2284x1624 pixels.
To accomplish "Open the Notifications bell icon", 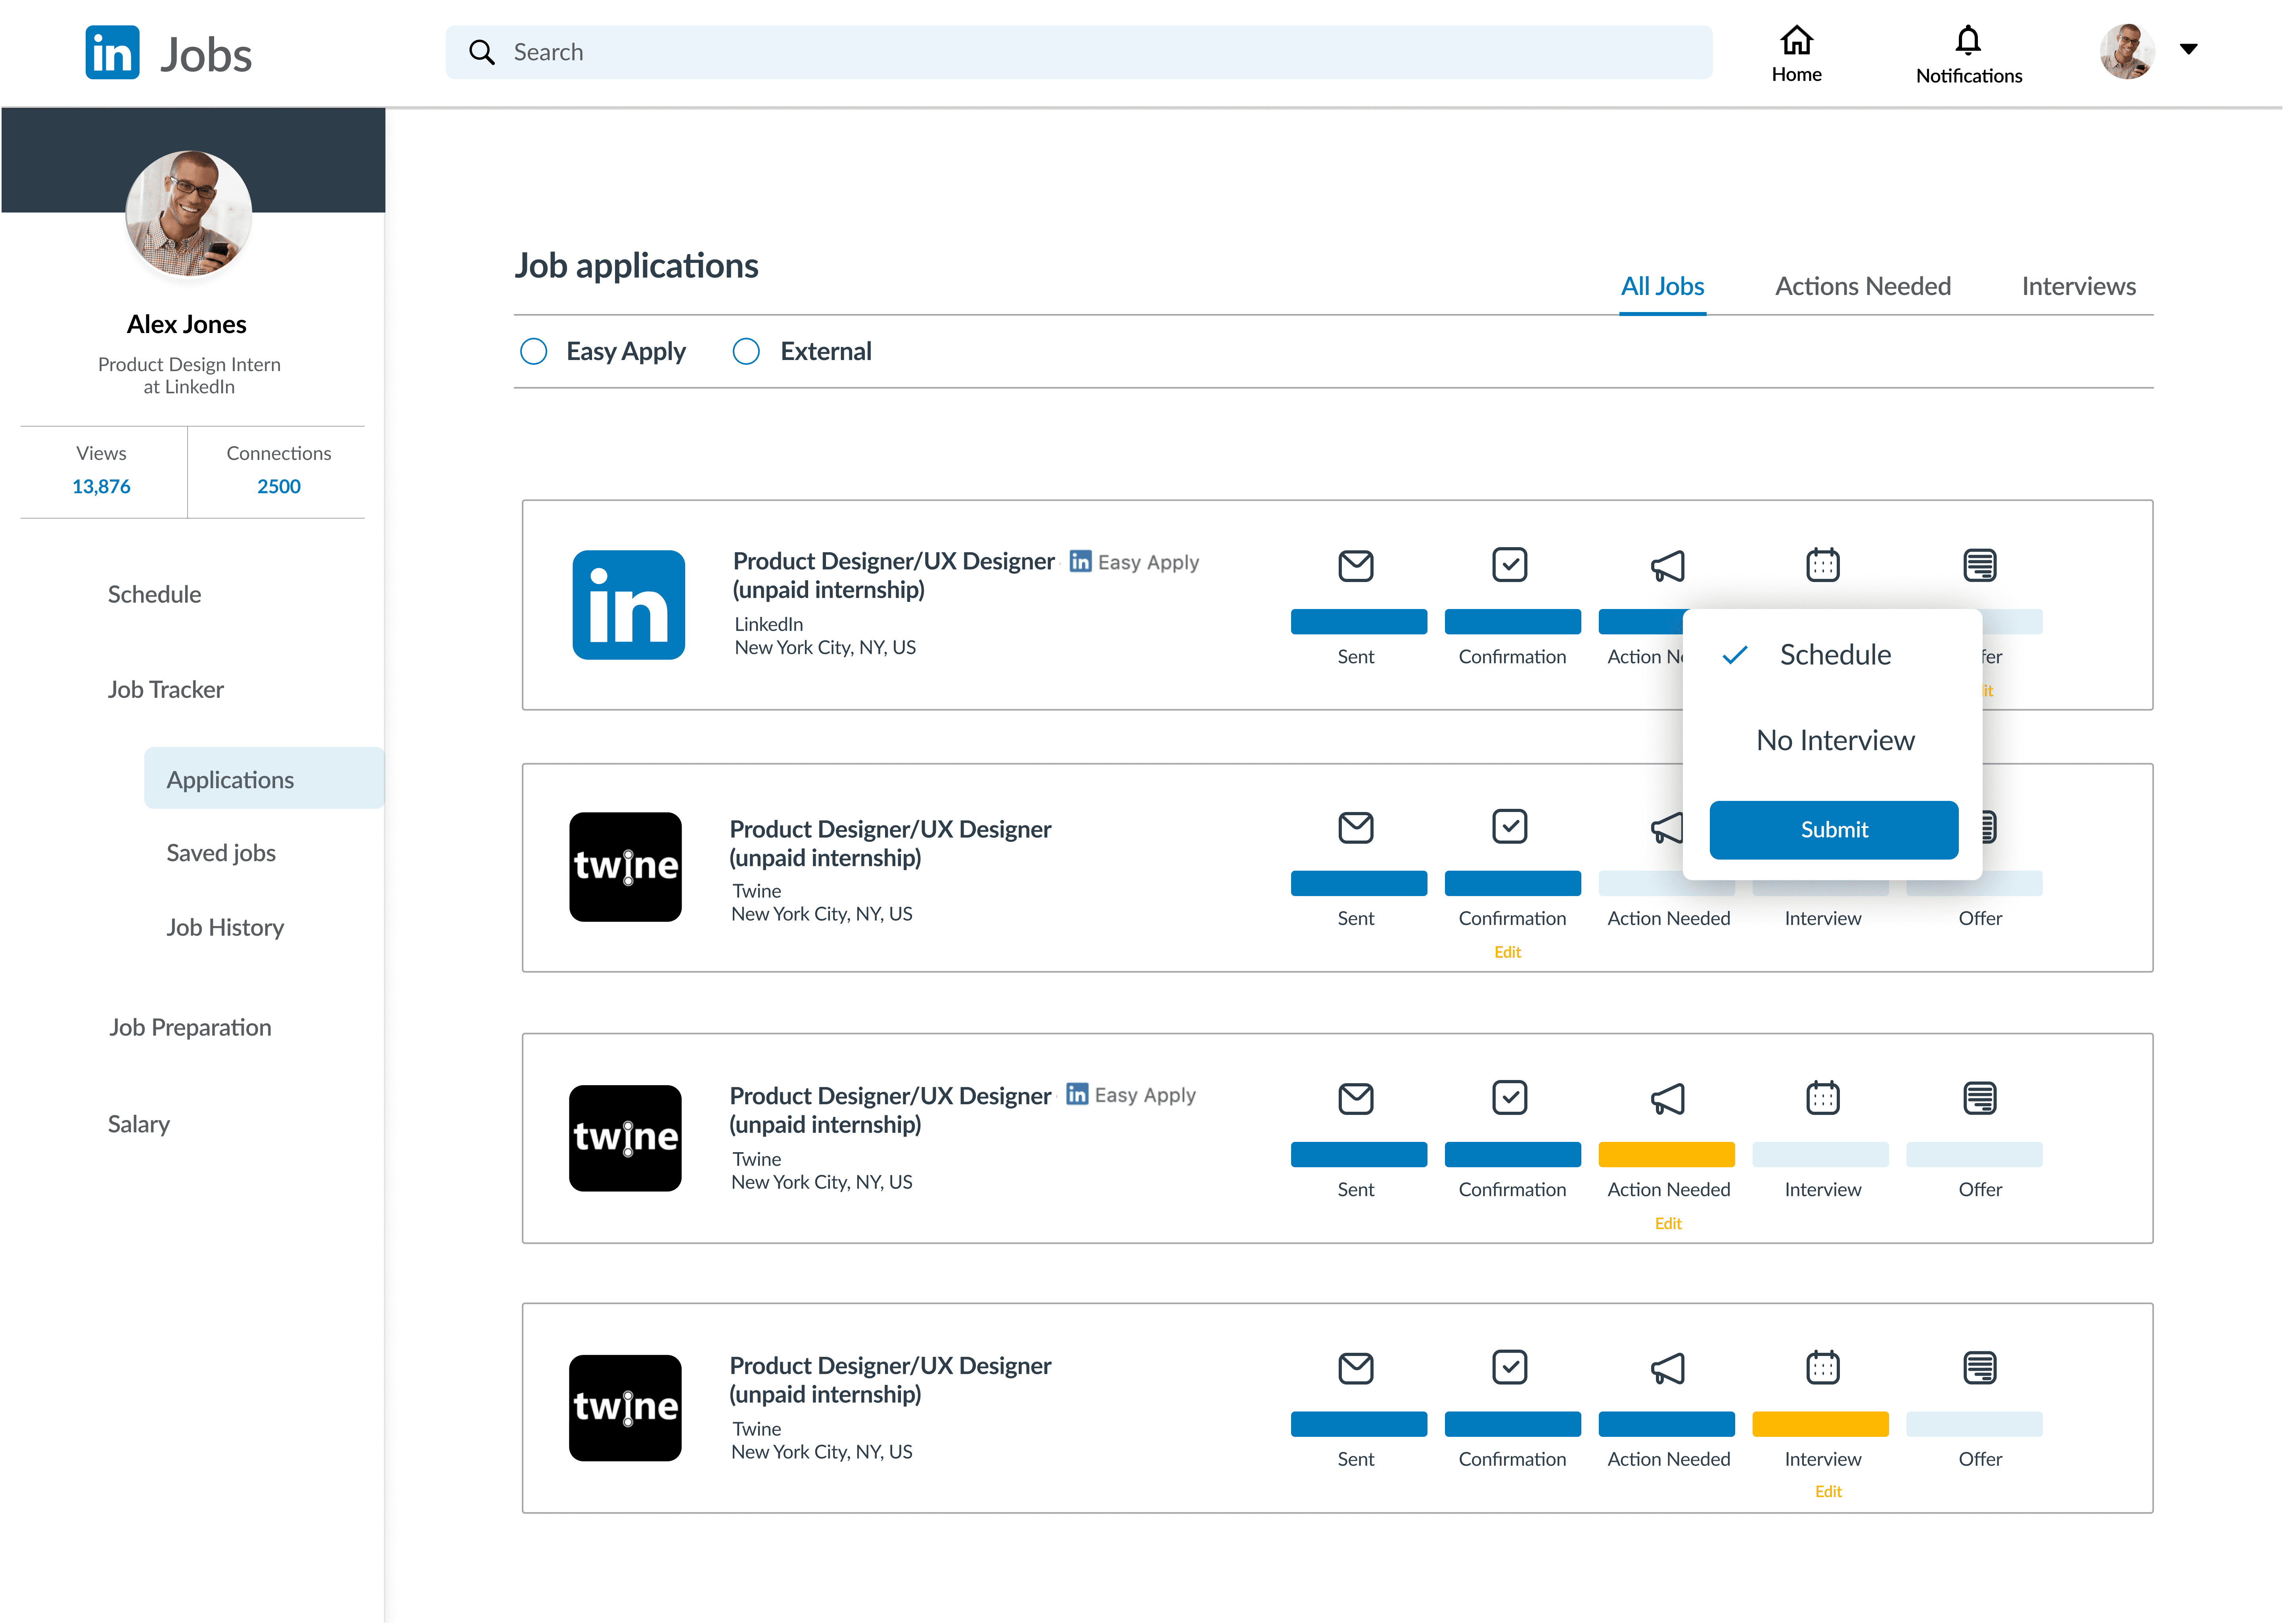I will pyautogui.click(x=1967, y=40).
